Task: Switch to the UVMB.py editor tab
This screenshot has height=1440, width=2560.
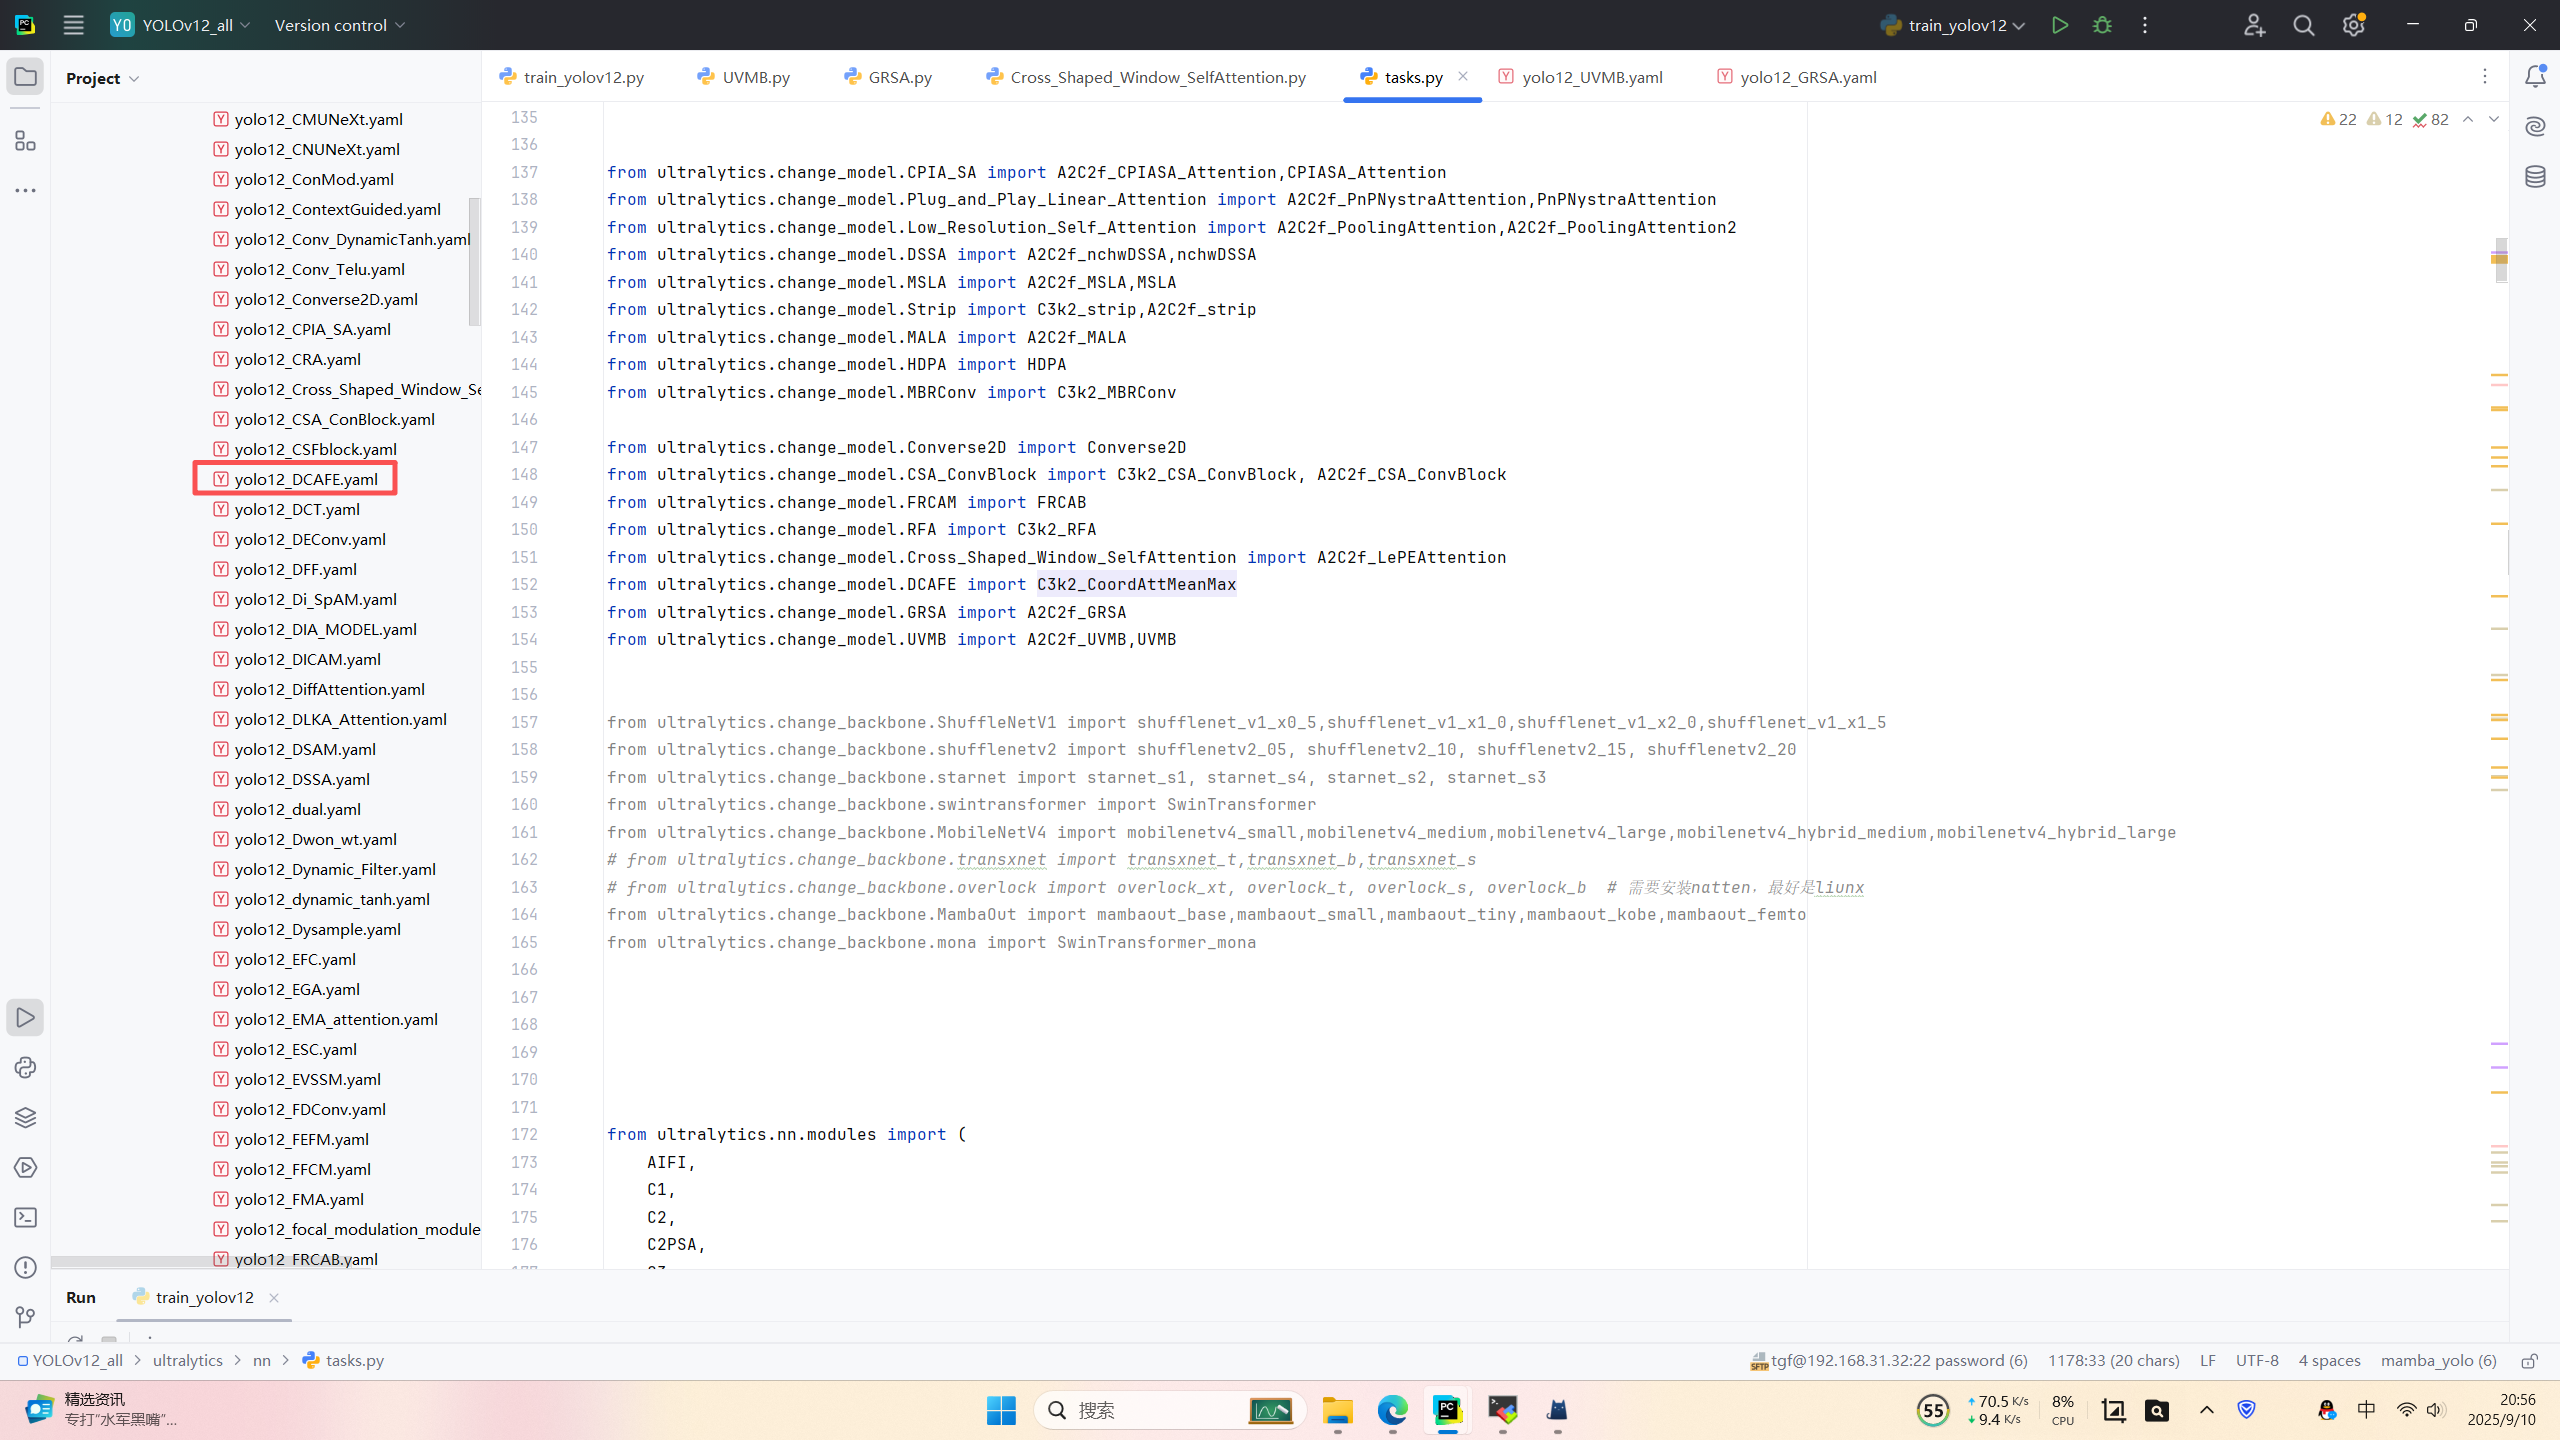Action: 755,77
